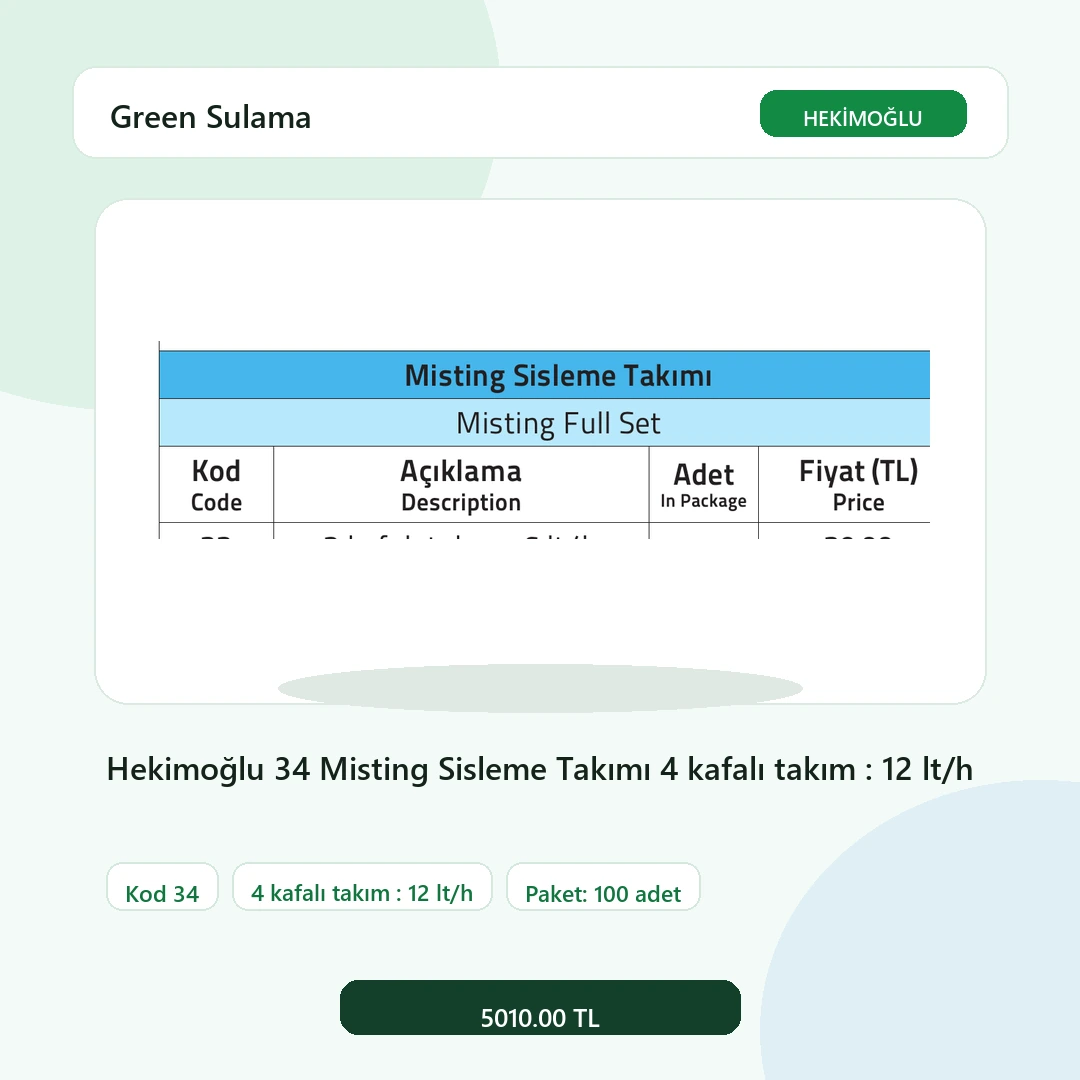Select the 4 kafalı takım : 12 lt/h tag

[x=362, y=886]
